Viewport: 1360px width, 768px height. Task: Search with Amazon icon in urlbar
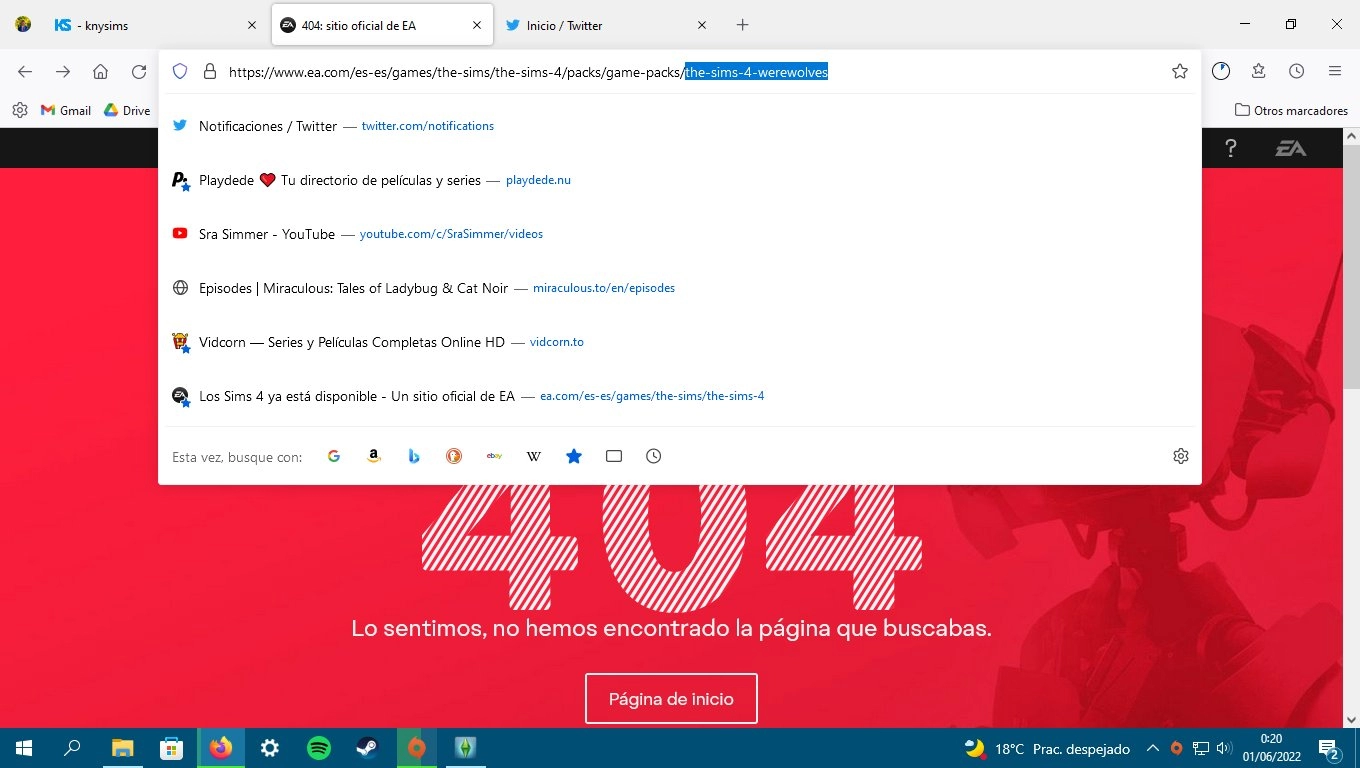[374, 456]
